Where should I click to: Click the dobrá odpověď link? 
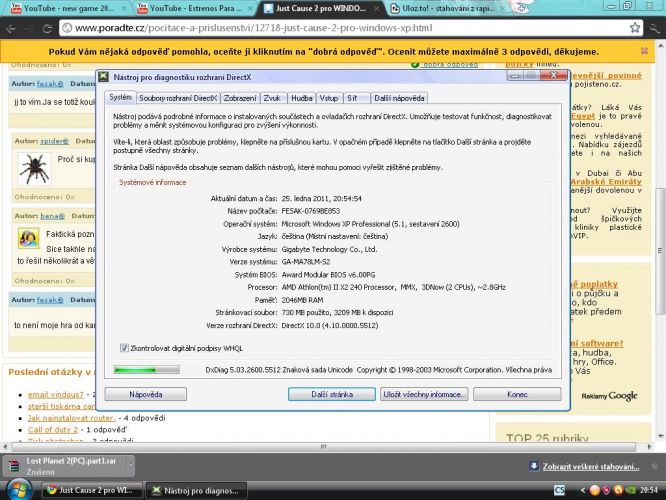click(x=450, y=65)
